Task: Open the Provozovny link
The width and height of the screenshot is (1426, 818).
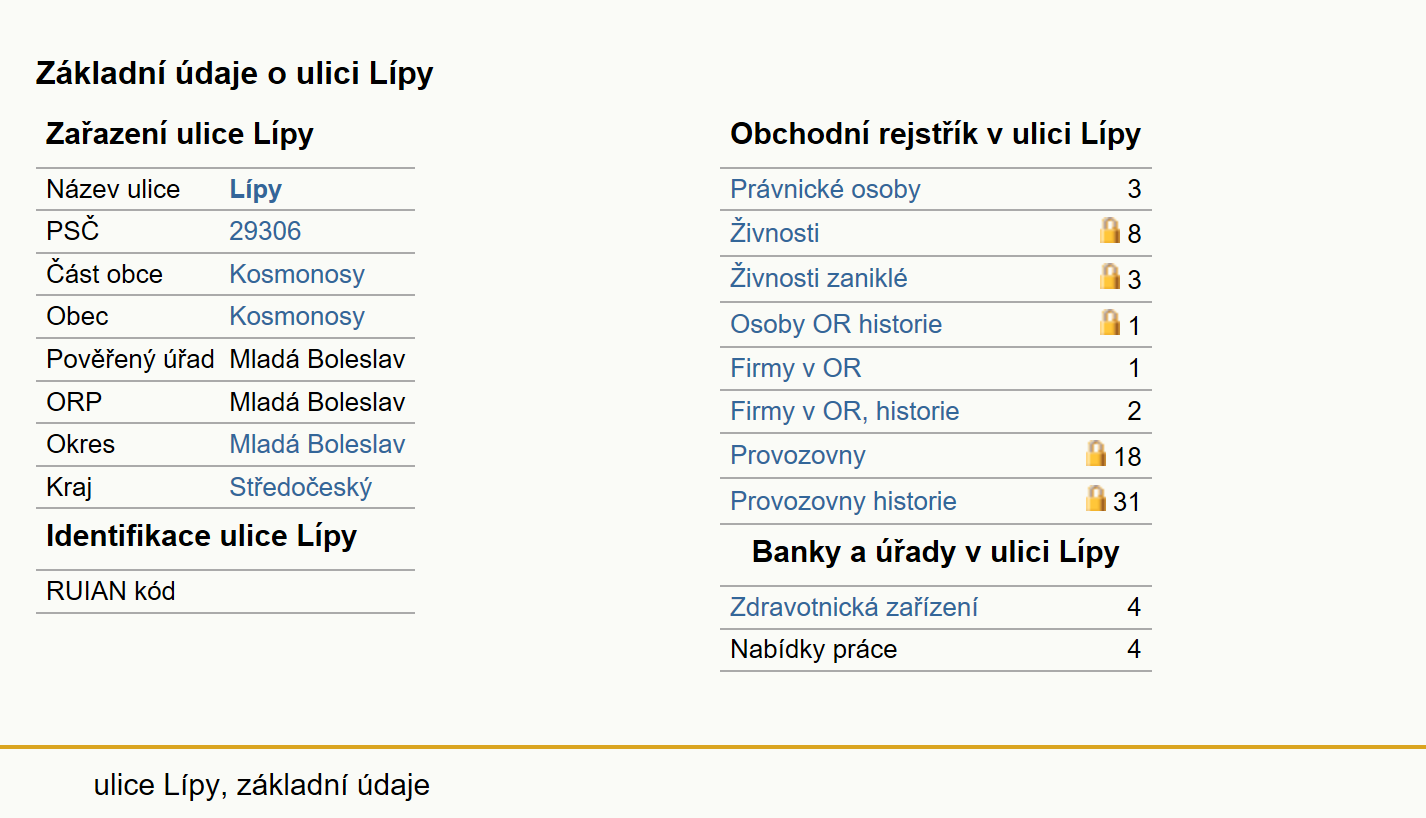Action: tap(798, 455)
